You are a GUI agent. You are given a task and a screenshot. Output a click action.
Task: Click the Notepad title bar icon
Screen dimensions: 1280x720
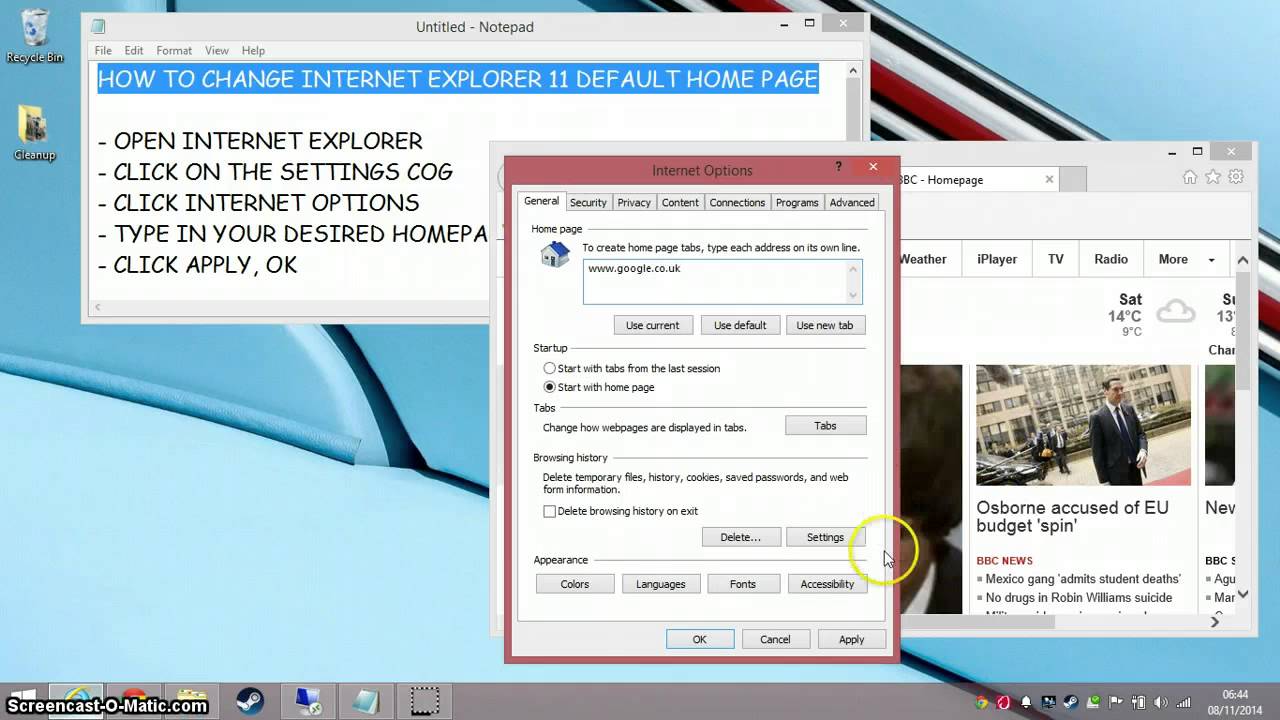[98, 26]
